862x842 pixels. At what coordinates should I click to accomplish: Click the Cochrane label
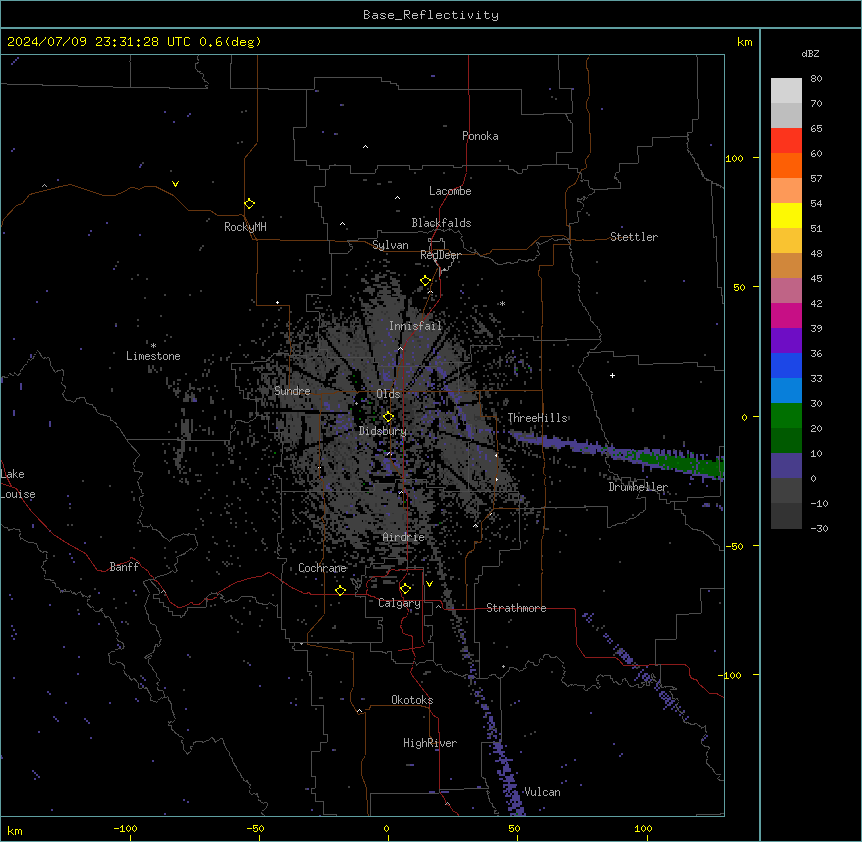coord(322,568)
